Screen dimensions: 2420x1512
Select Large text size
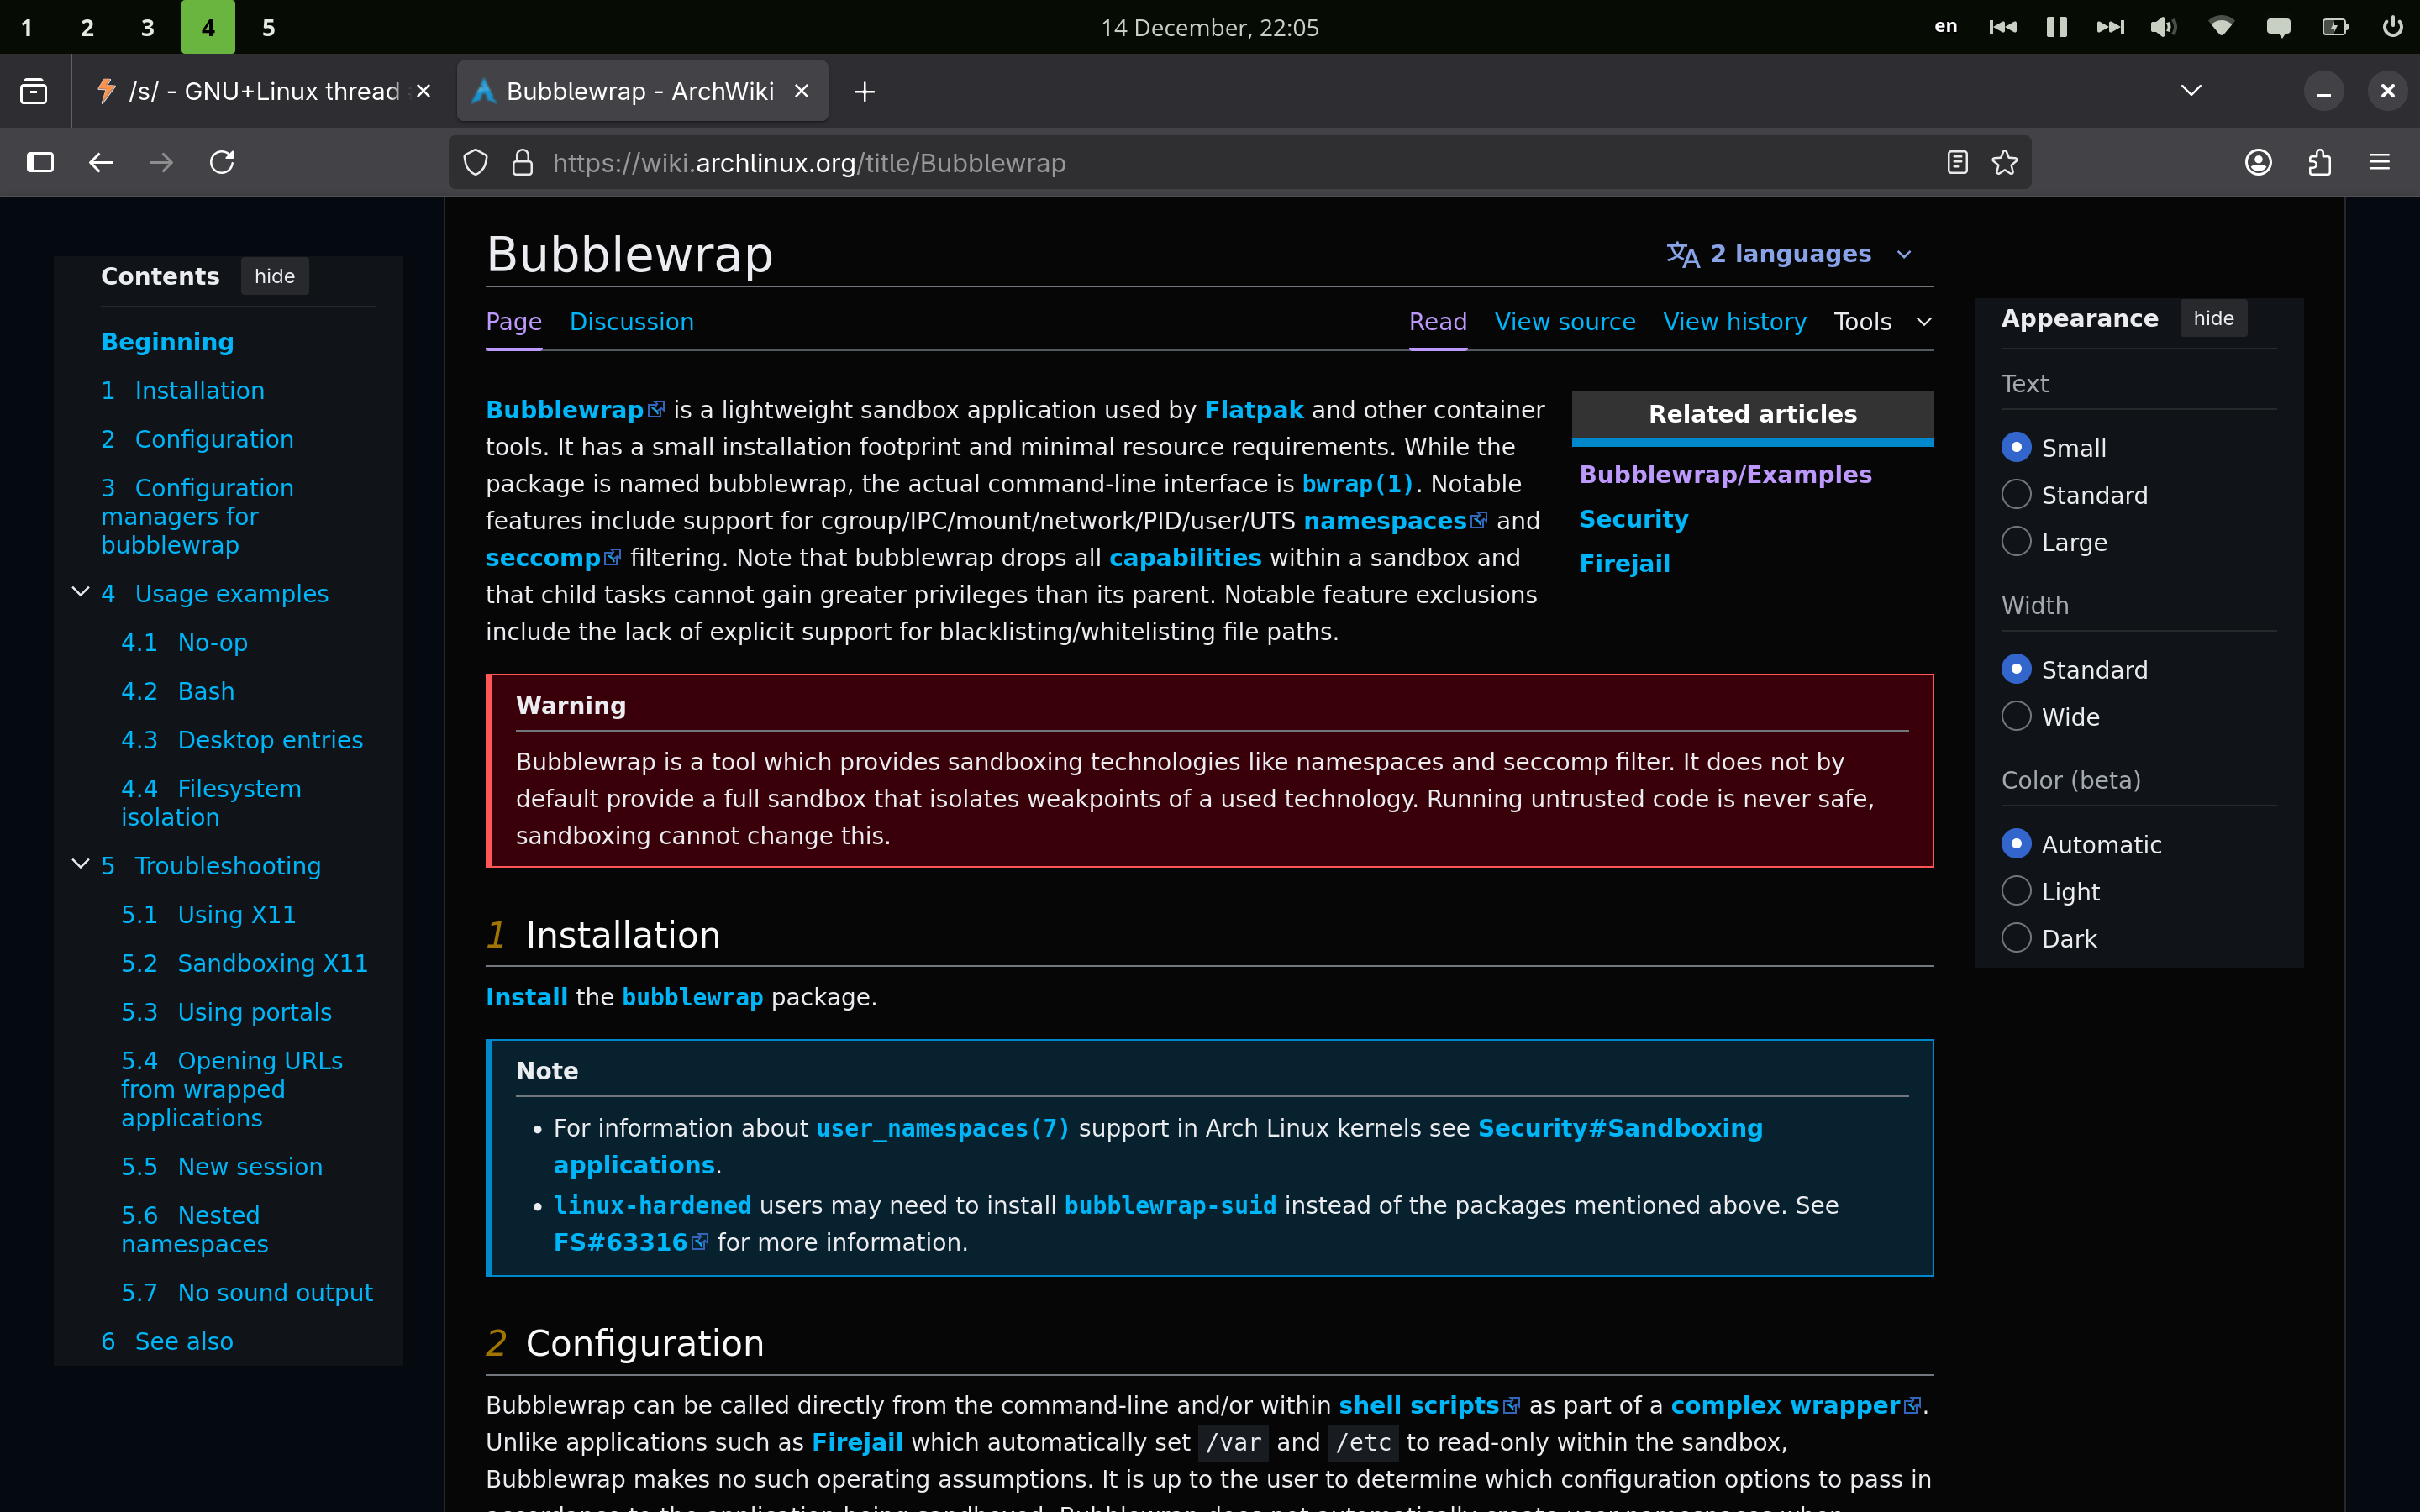point(2016,542)
